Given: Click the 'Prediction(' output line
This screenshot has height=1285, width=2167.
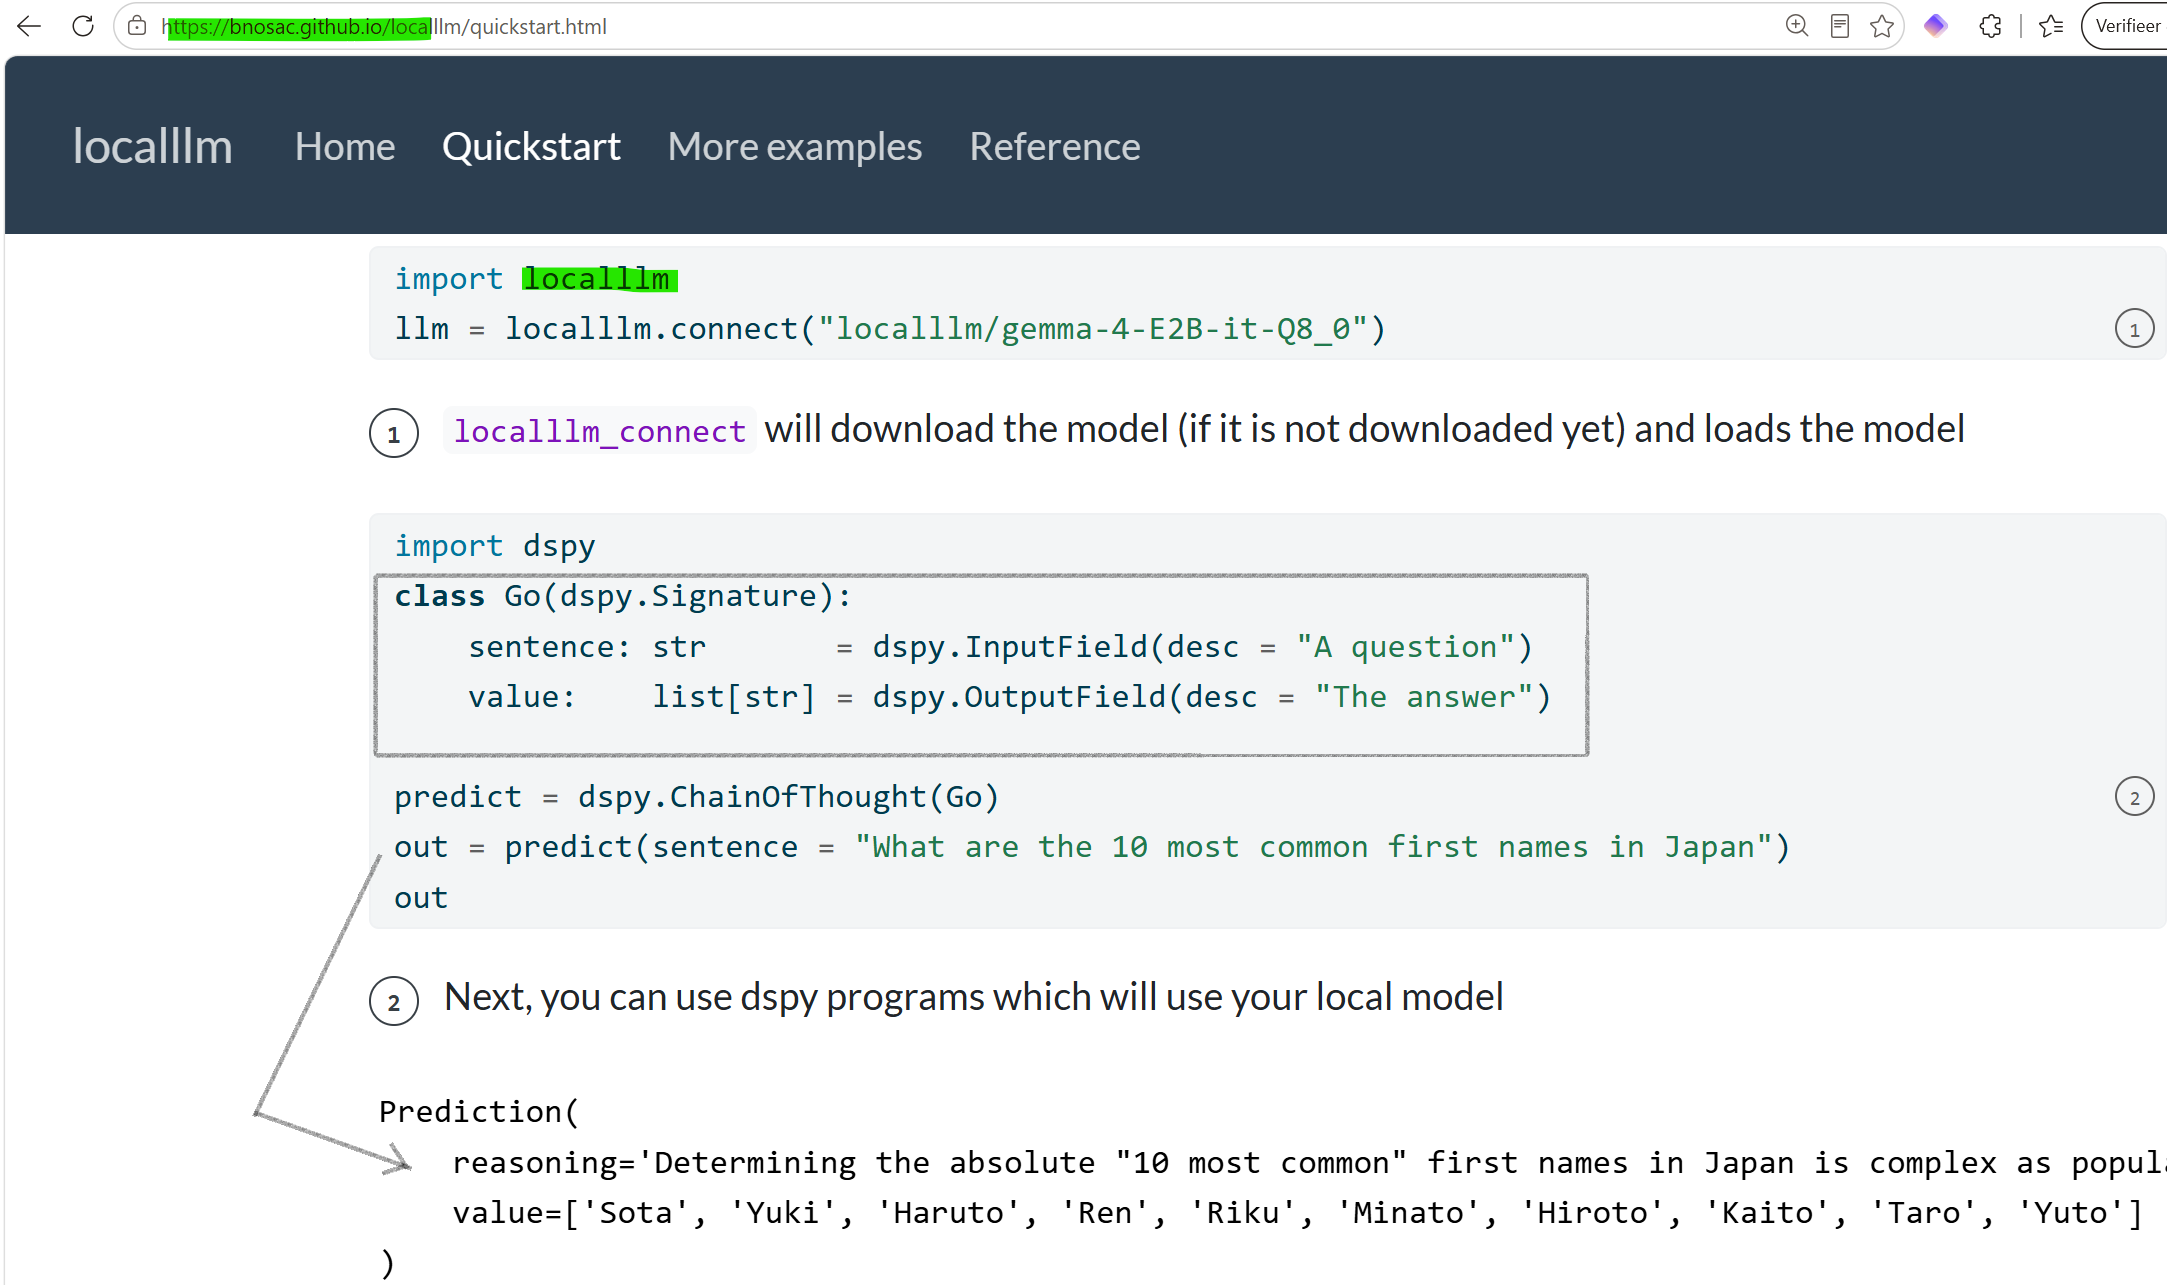Looking at the screenshot, I should click(x=479, y=1112).
